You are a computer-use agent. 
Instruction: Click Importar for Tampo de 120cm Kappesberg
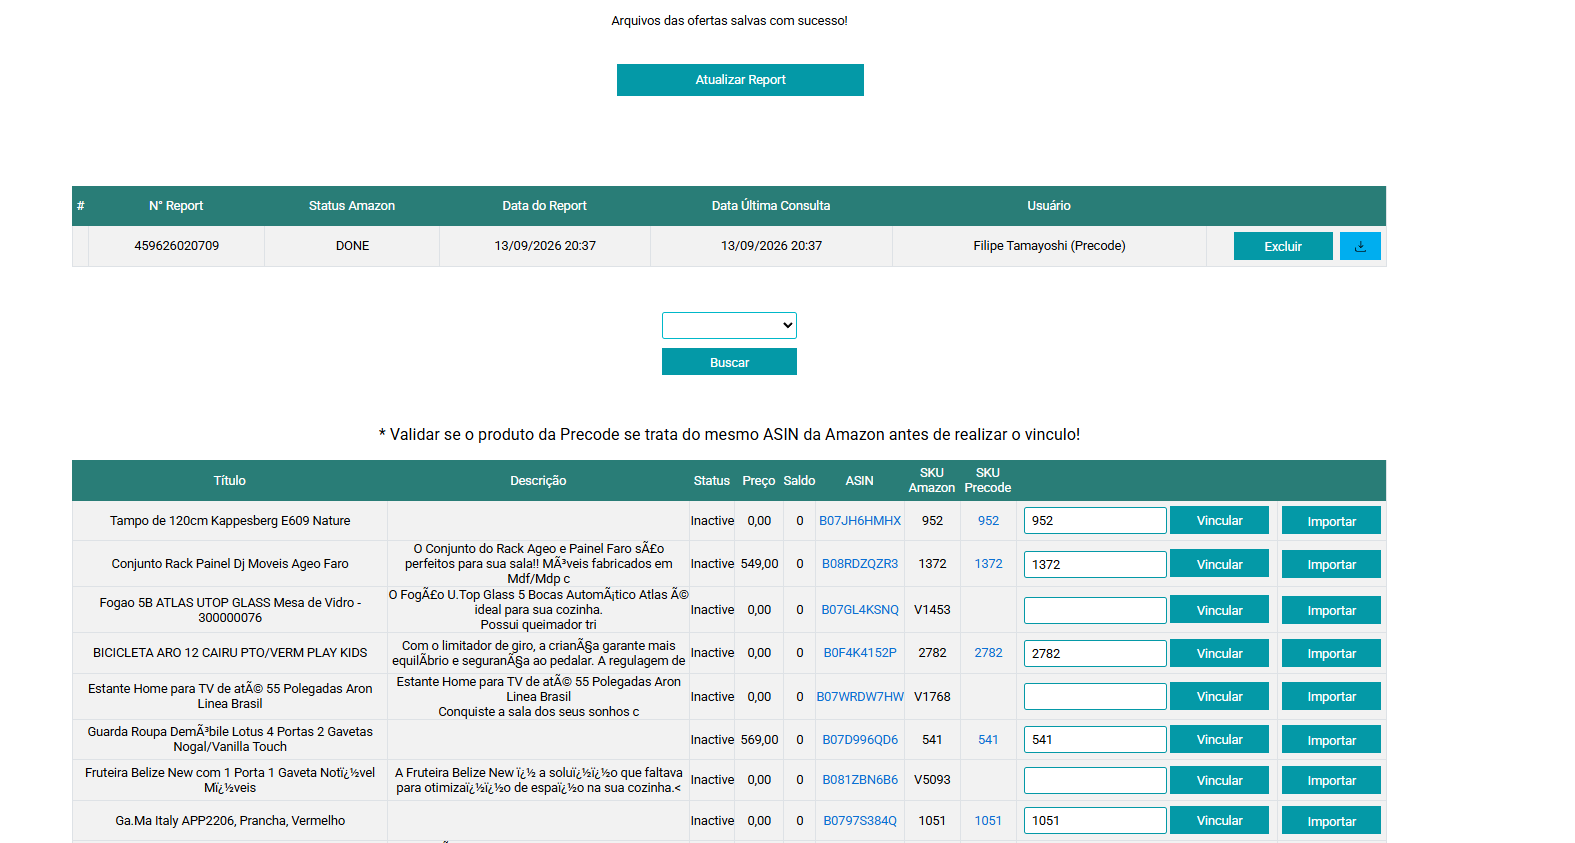(1331, 521)
